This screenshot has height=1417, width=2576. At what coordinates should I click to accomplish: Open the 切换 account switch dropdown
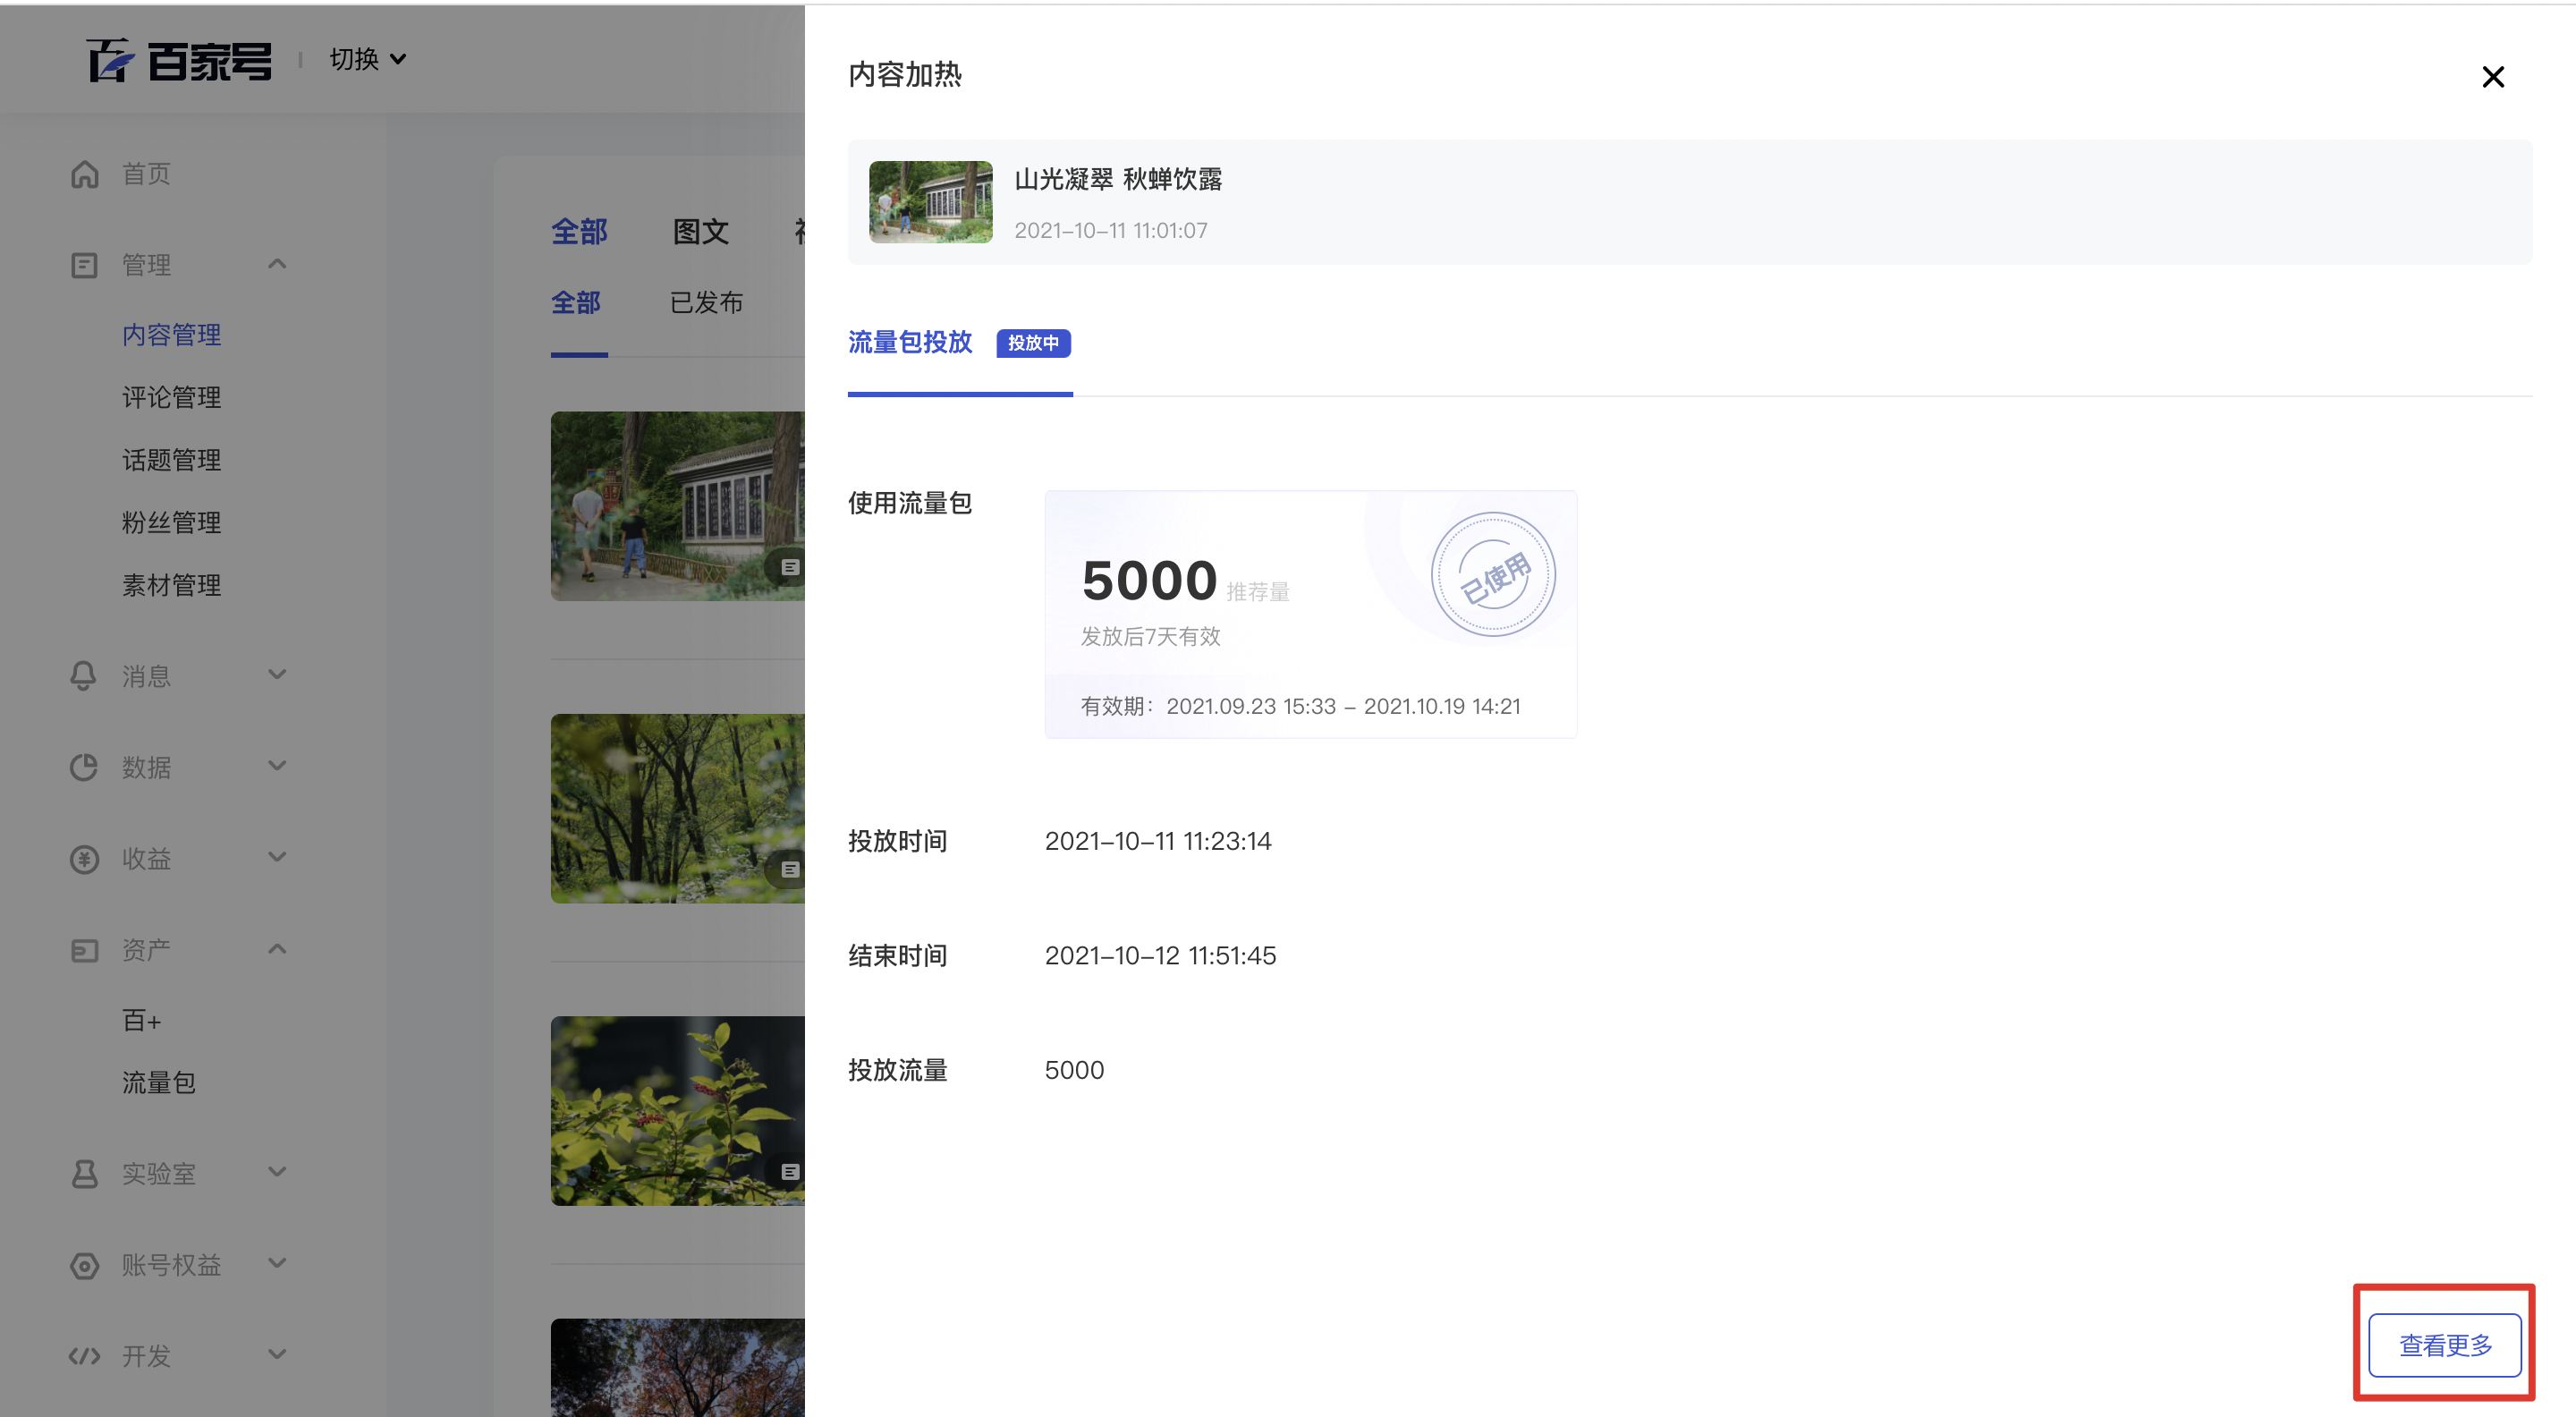pyautogui.click(x=367, y=60)
